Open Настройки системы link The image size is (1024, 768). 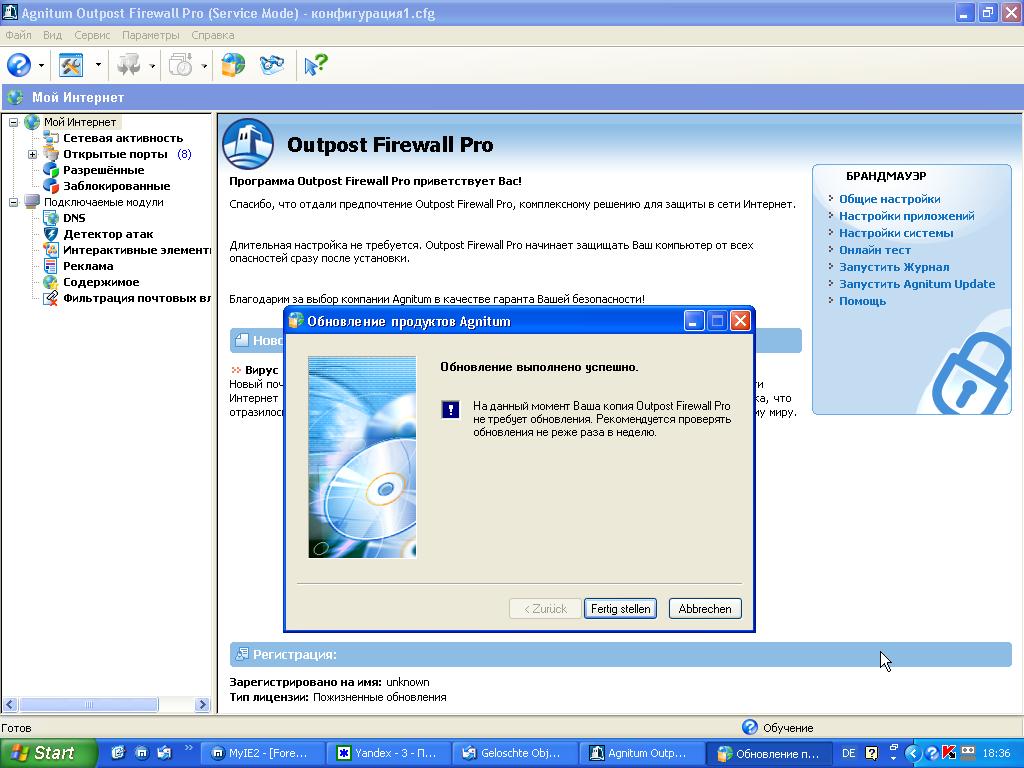(x=896, y=233)
